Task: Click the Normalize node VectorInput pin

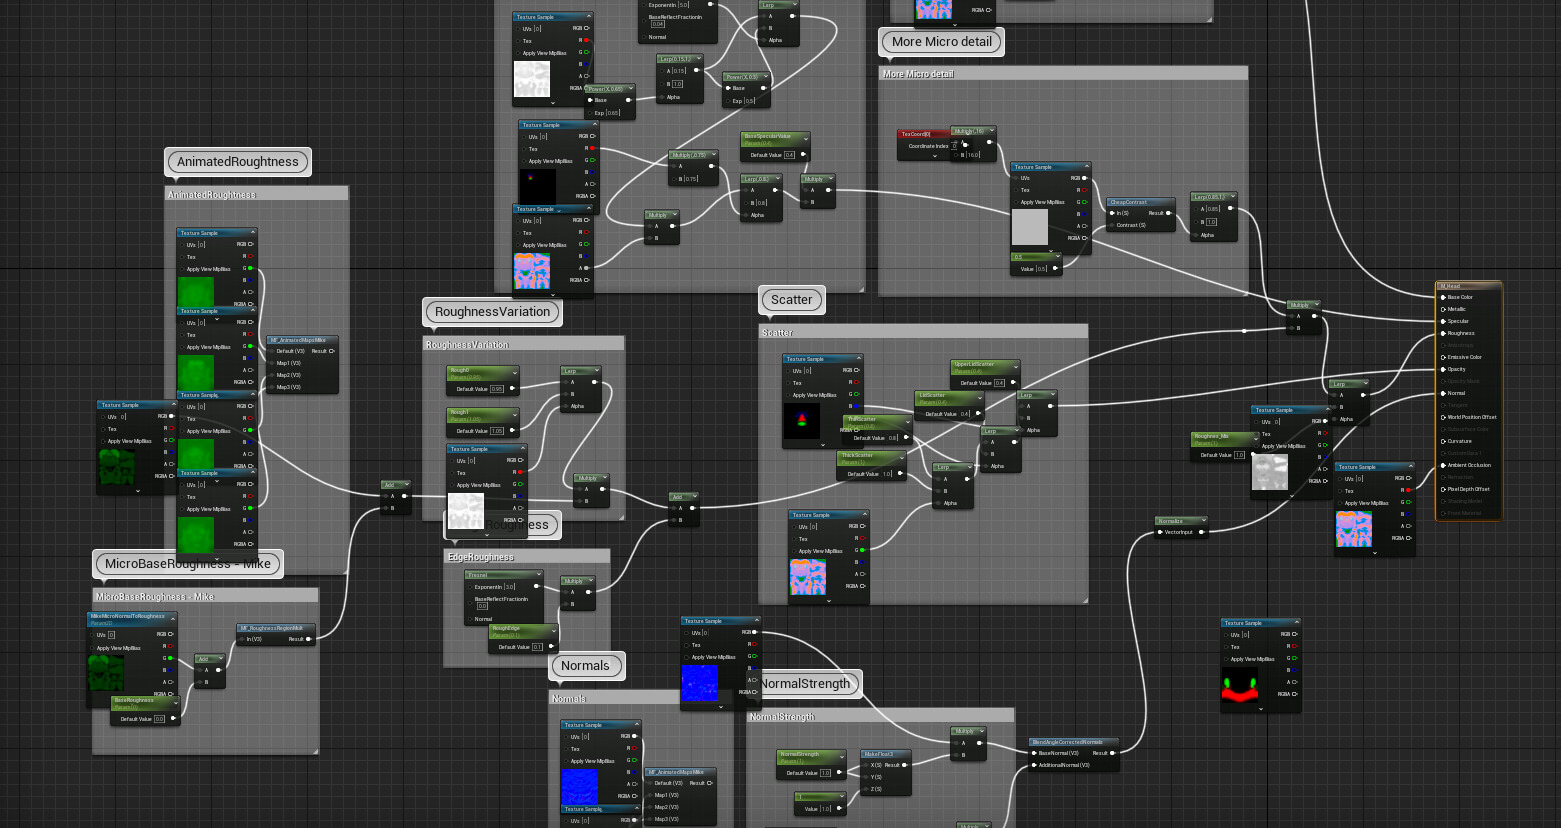Action: point(1160,532)
